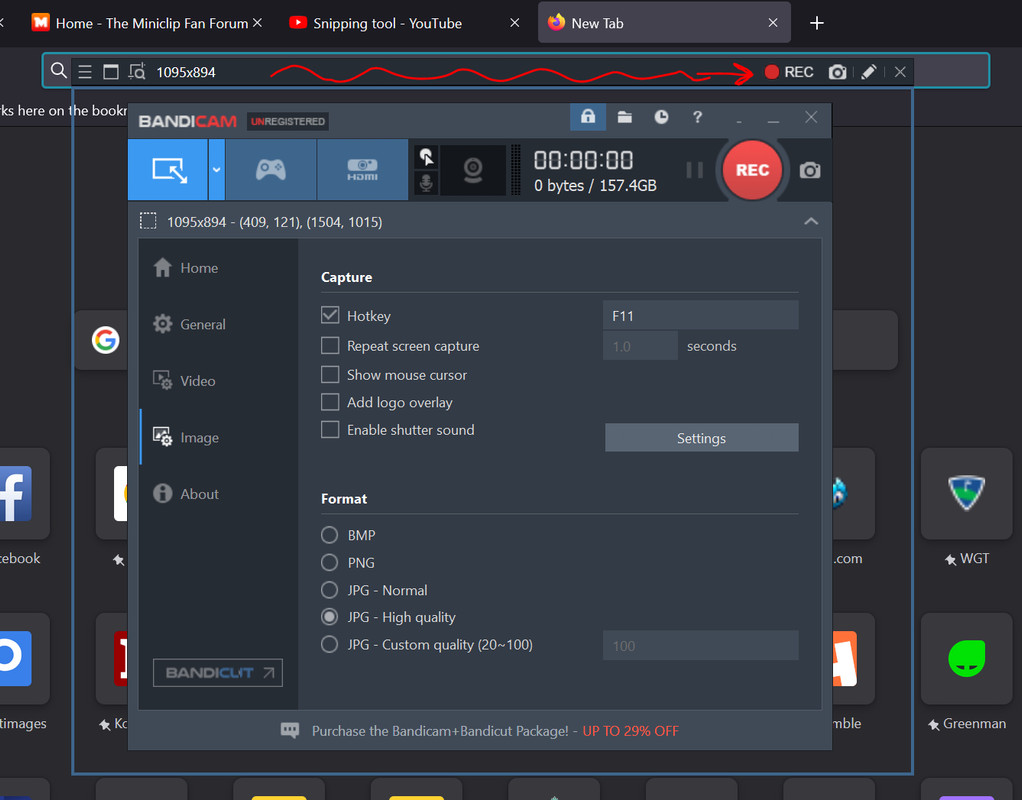Click the magnifier icon on capture bar
This screenshot has height=800, width=1022.
pyautogui.click(x=59, y=71)
